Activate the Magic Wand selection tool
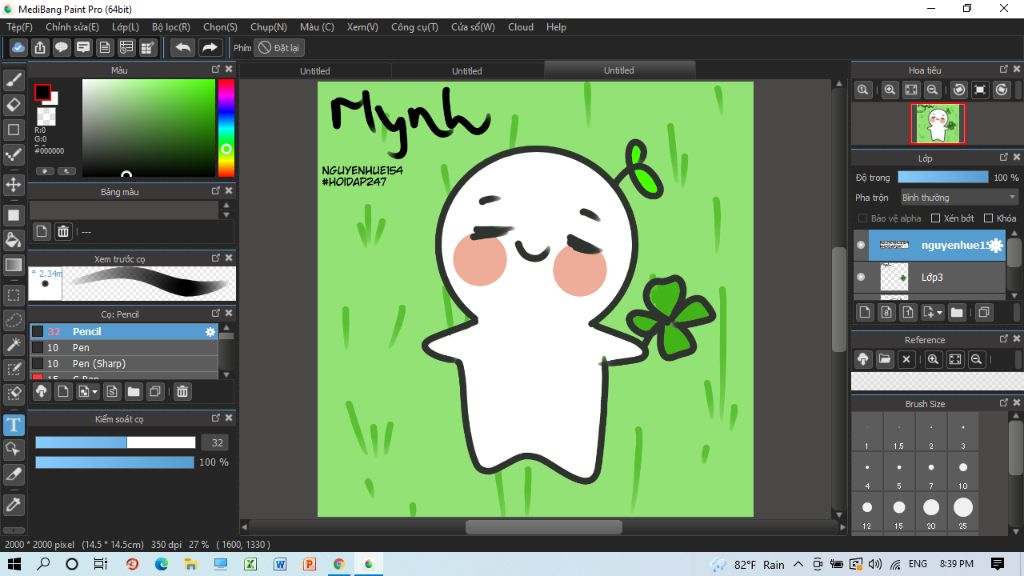This screenshot has height=576, width=1024. click(14, 345)
